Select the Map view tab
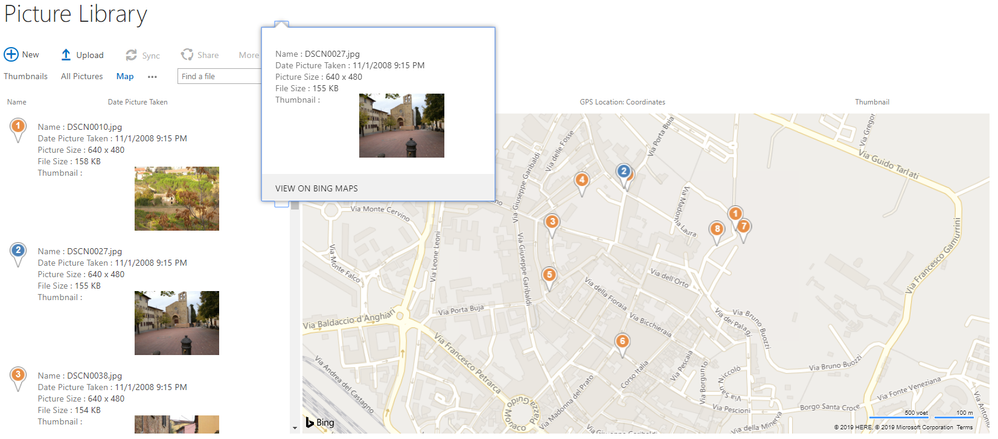 pyautogui.click(x=125, y=76)
